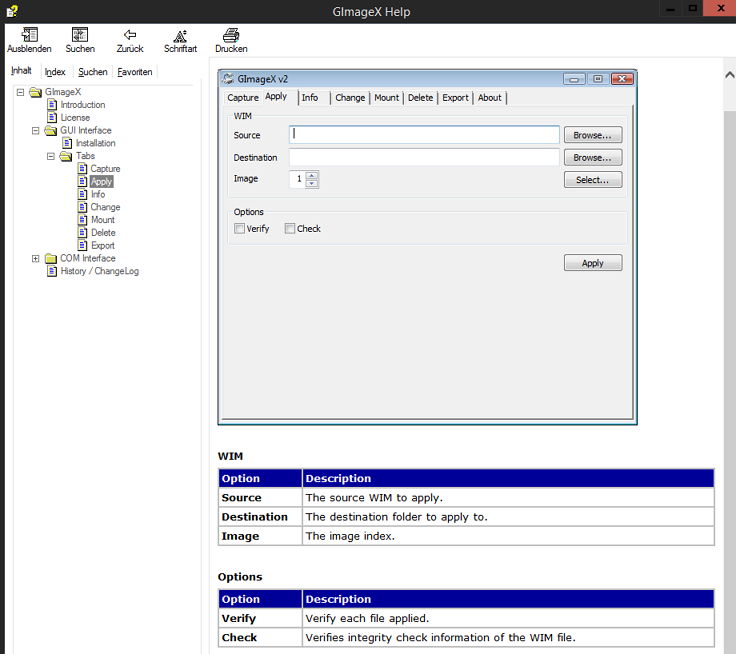Image resolution: width=736 pixels, height=654 pixels.
Task: Open Schriftart font options icon
Action: [180, 36]
